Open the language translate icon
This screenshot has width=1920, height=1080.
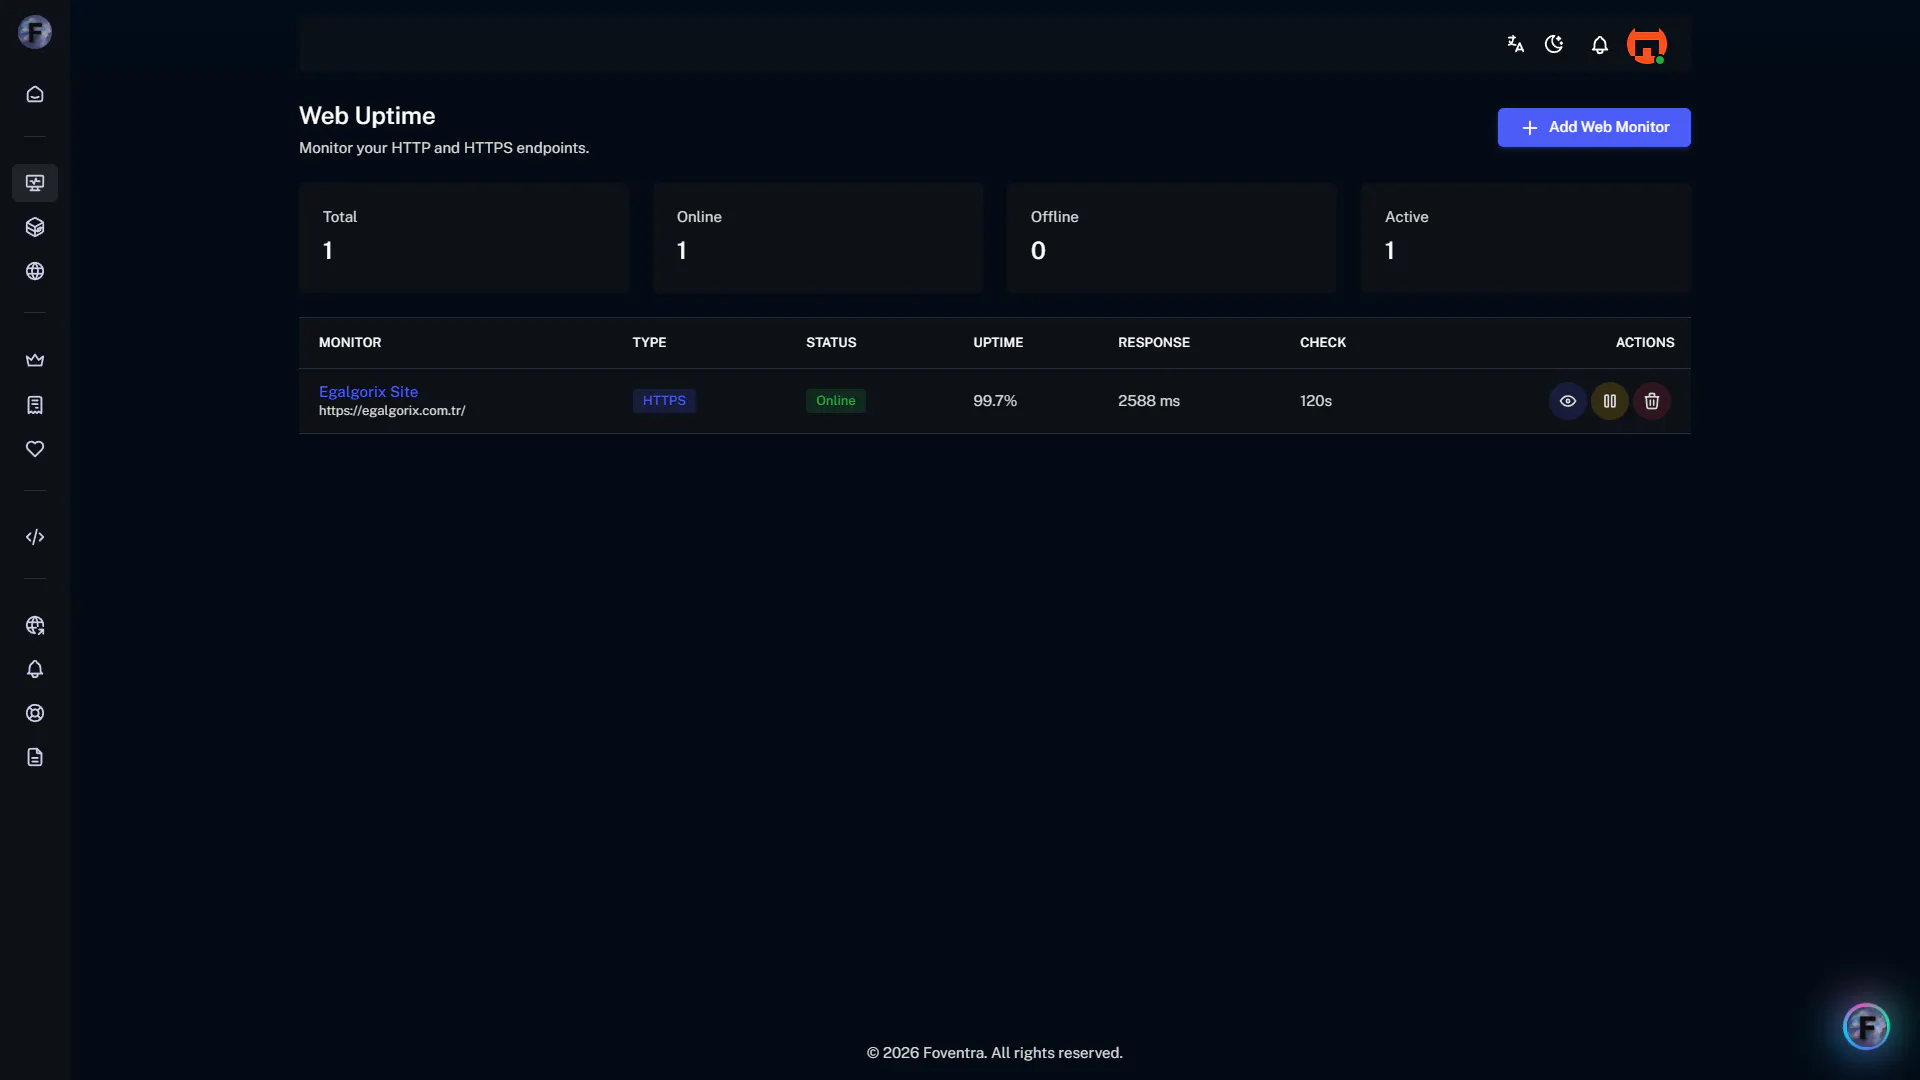point(1515,44)
